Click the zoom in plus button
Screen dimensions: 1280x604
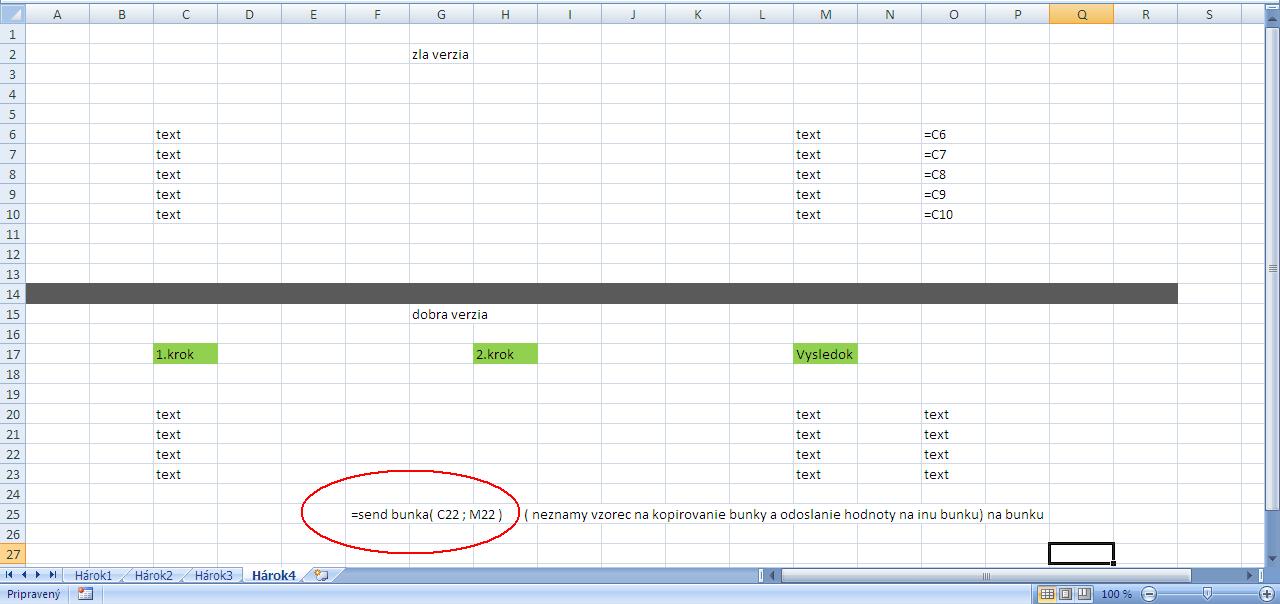(x=1267, y=594)
